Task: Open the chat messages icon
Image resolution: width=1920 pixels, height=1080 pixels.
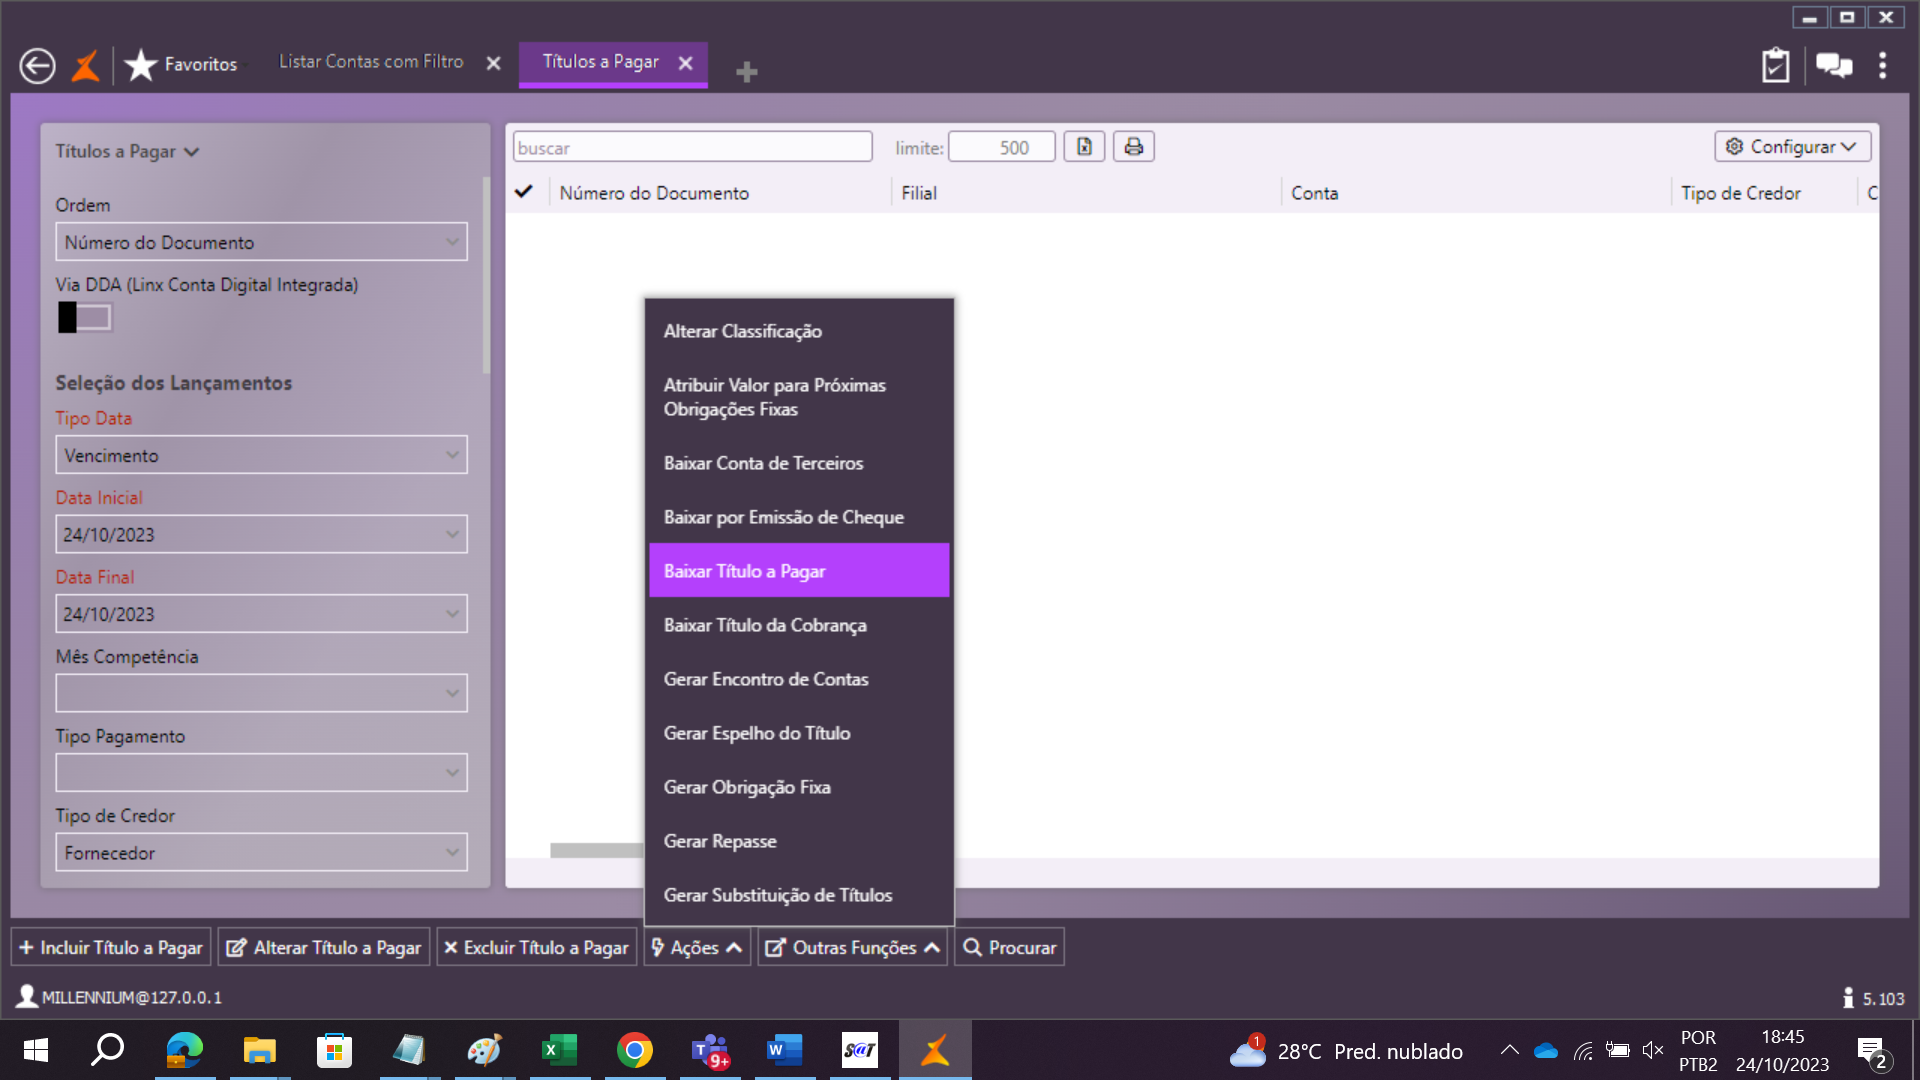Action: click(x=1833, y=66)
